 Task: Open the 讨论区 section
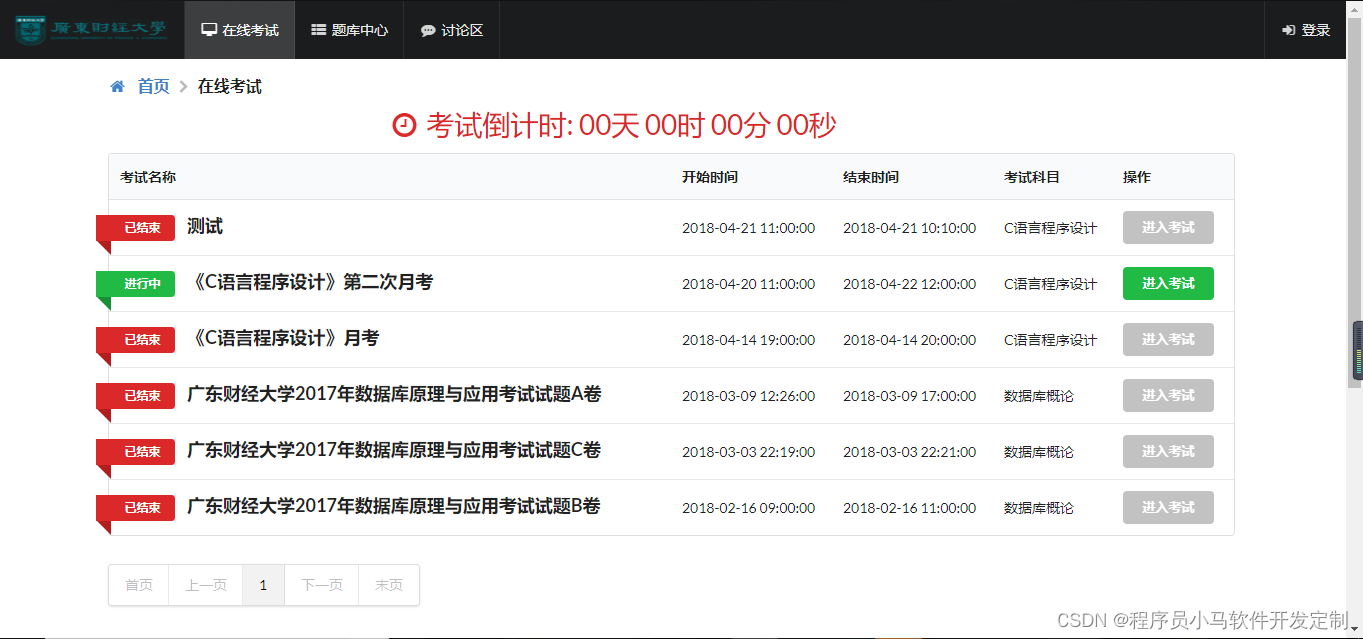450,30
